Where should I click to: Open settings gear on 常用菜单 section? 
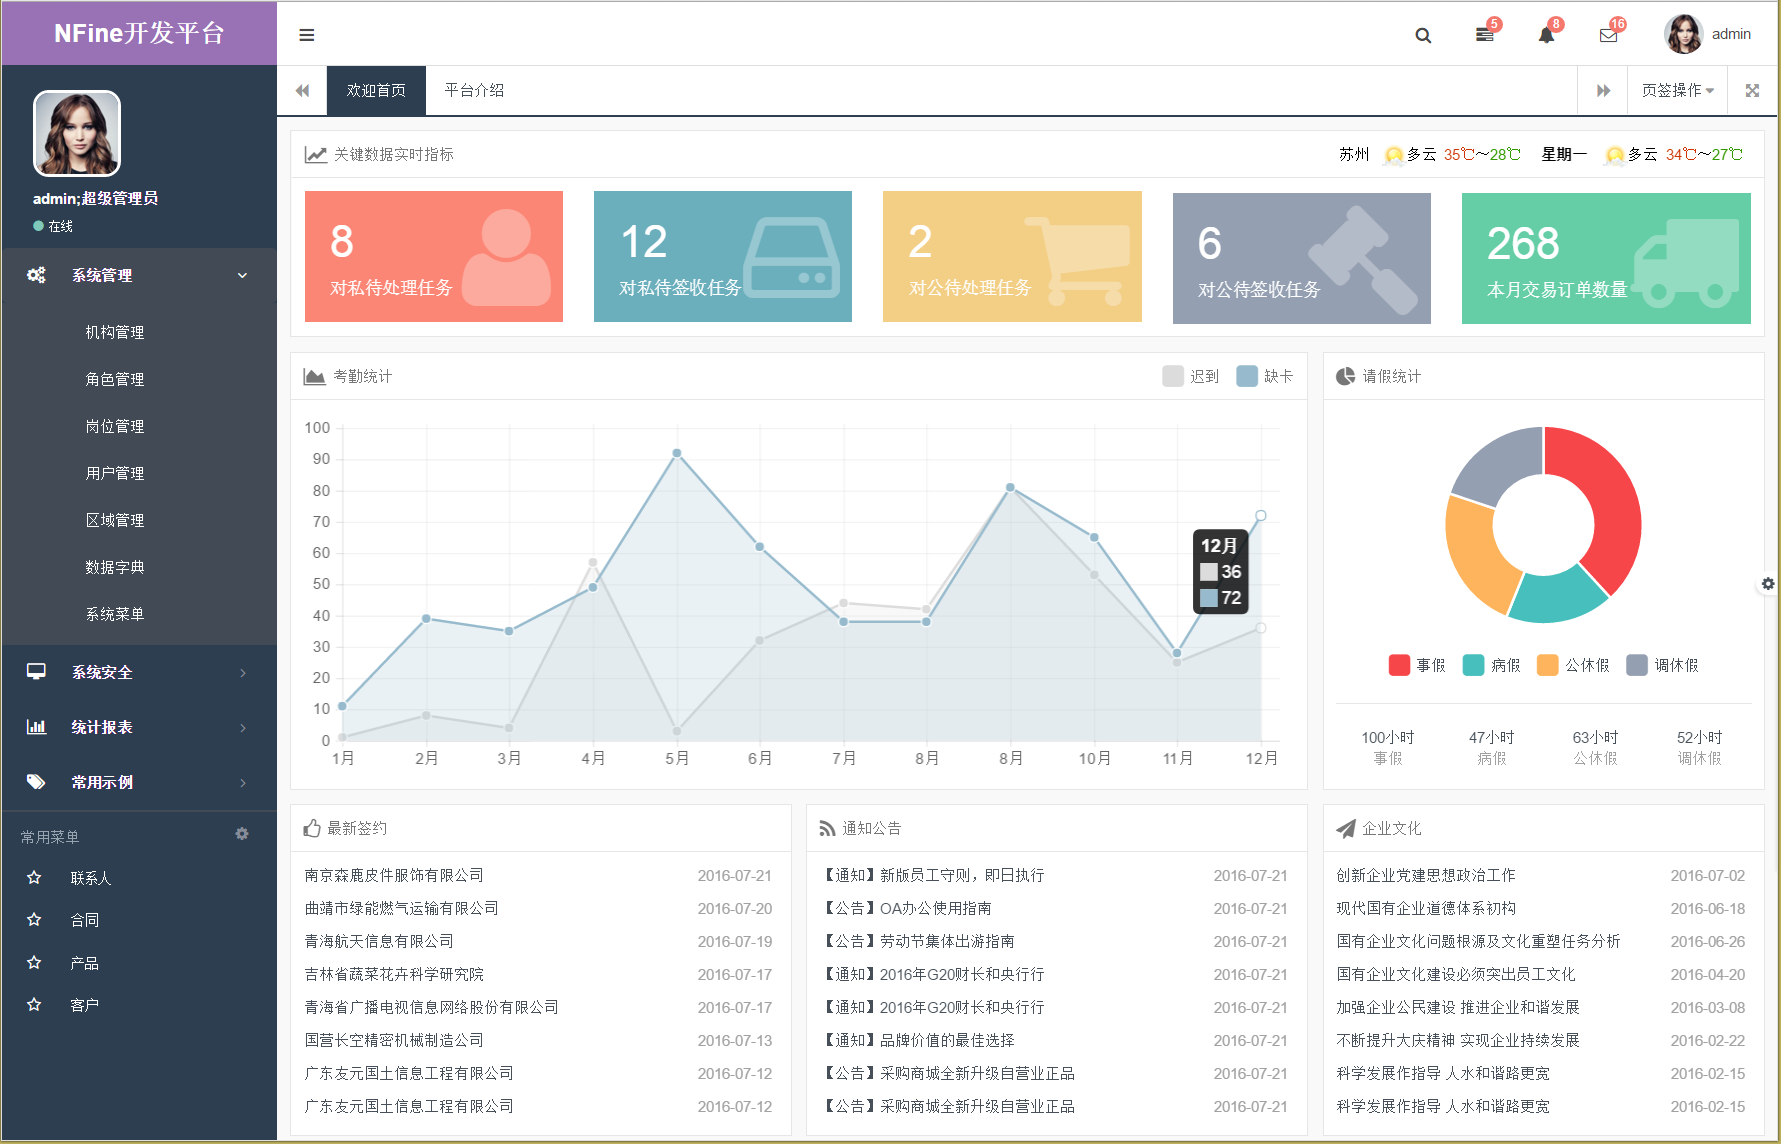tap(242, 834)
